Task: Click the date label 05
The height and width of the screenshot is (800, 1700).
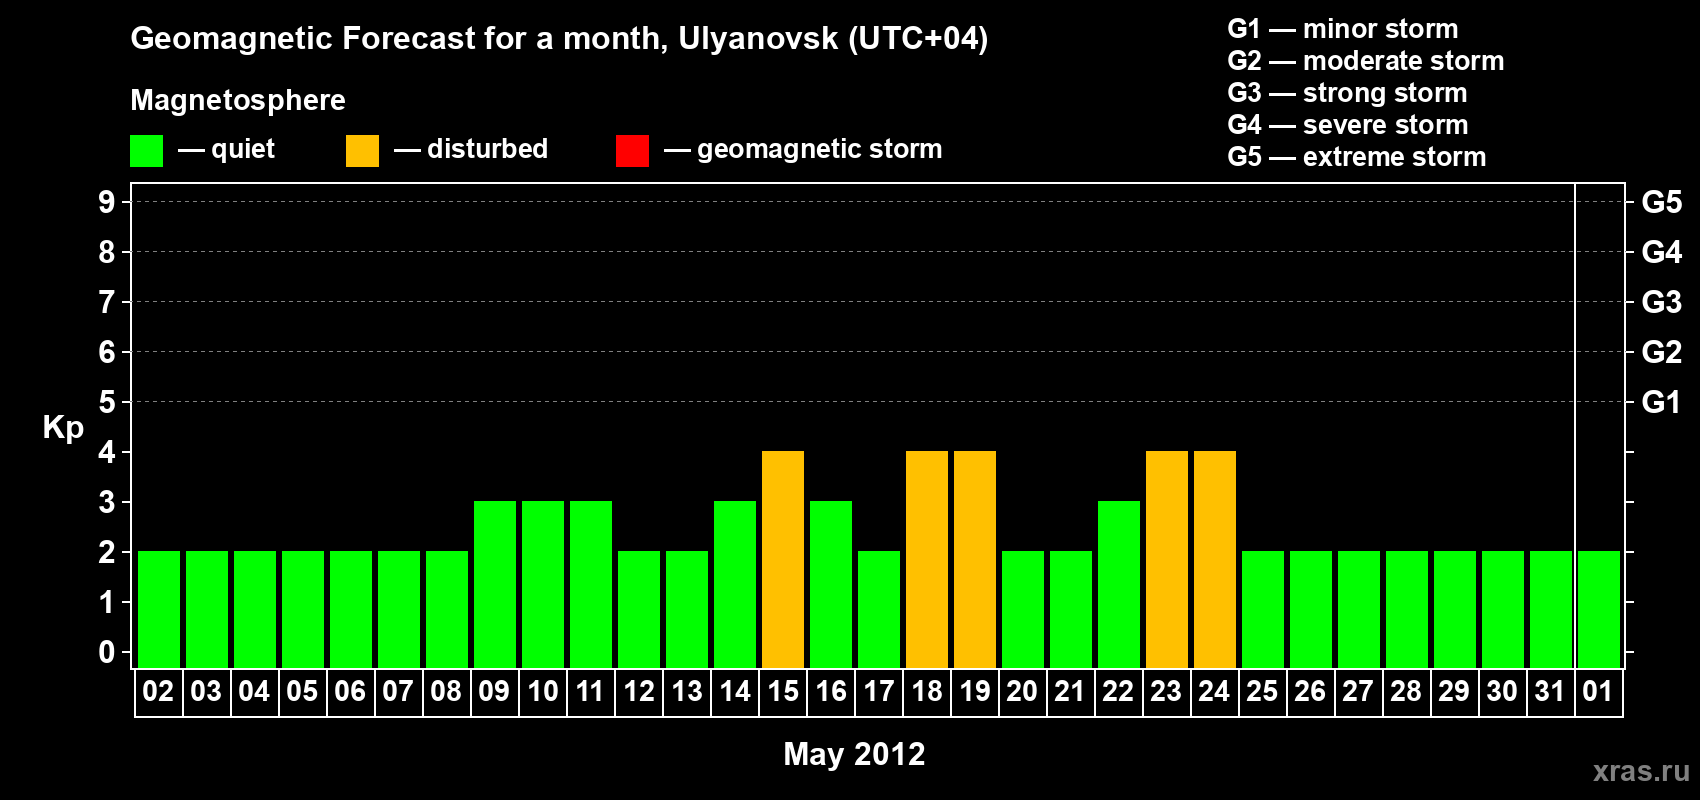Action: coord(302,691)
